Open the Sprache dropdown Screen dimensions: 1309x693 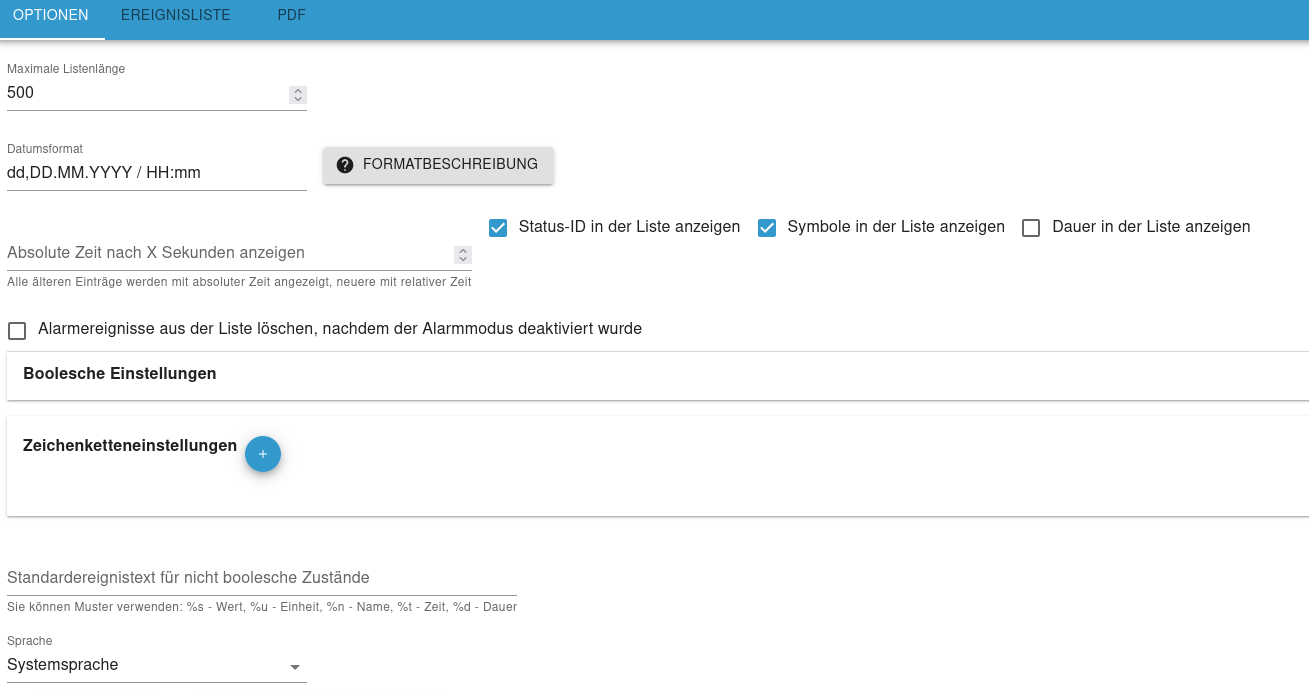coord(156,665)
